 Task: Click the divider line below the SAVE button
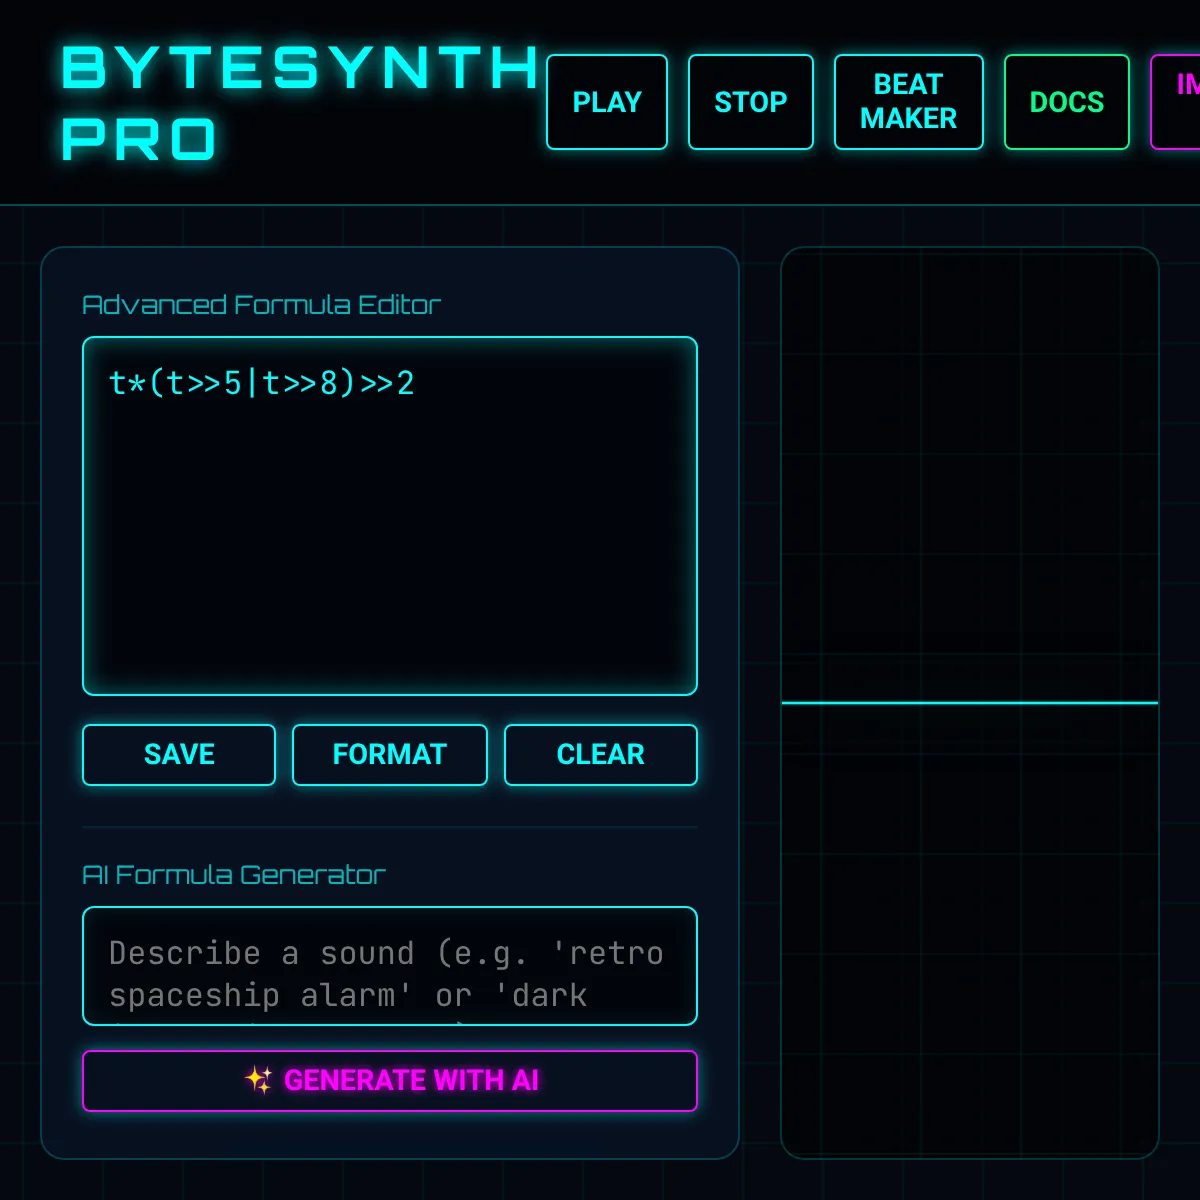coord(389,827)
